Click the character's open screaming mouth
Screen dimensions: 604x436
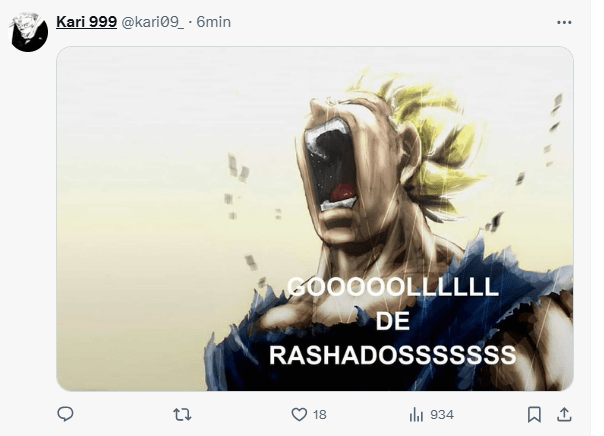(x=331, y=164)
